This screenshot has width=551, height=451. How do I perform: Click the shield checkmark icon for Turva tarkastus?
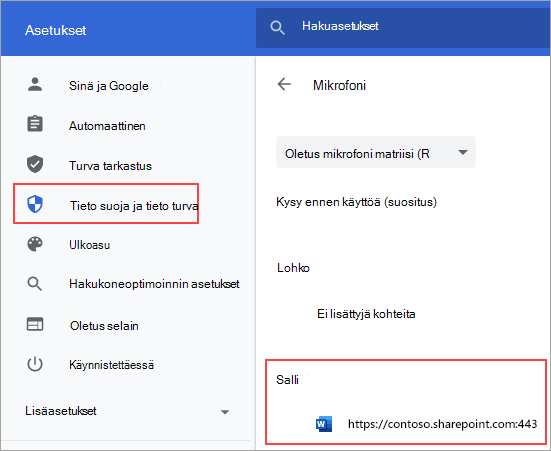point(35,164)
